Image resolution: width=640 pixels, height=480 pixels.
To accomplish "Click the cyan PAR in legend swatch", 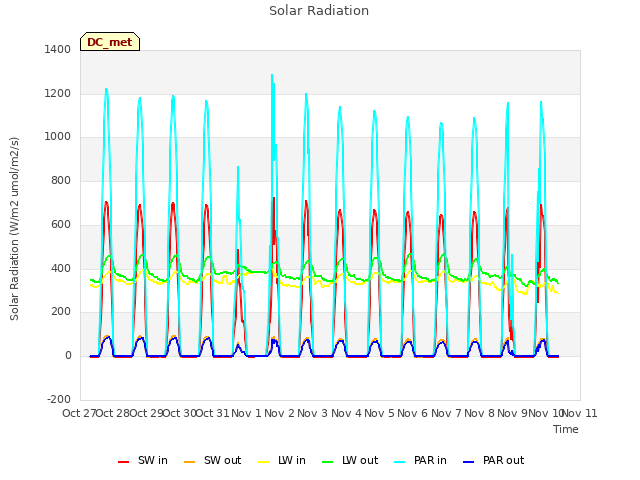I will 400,462.
